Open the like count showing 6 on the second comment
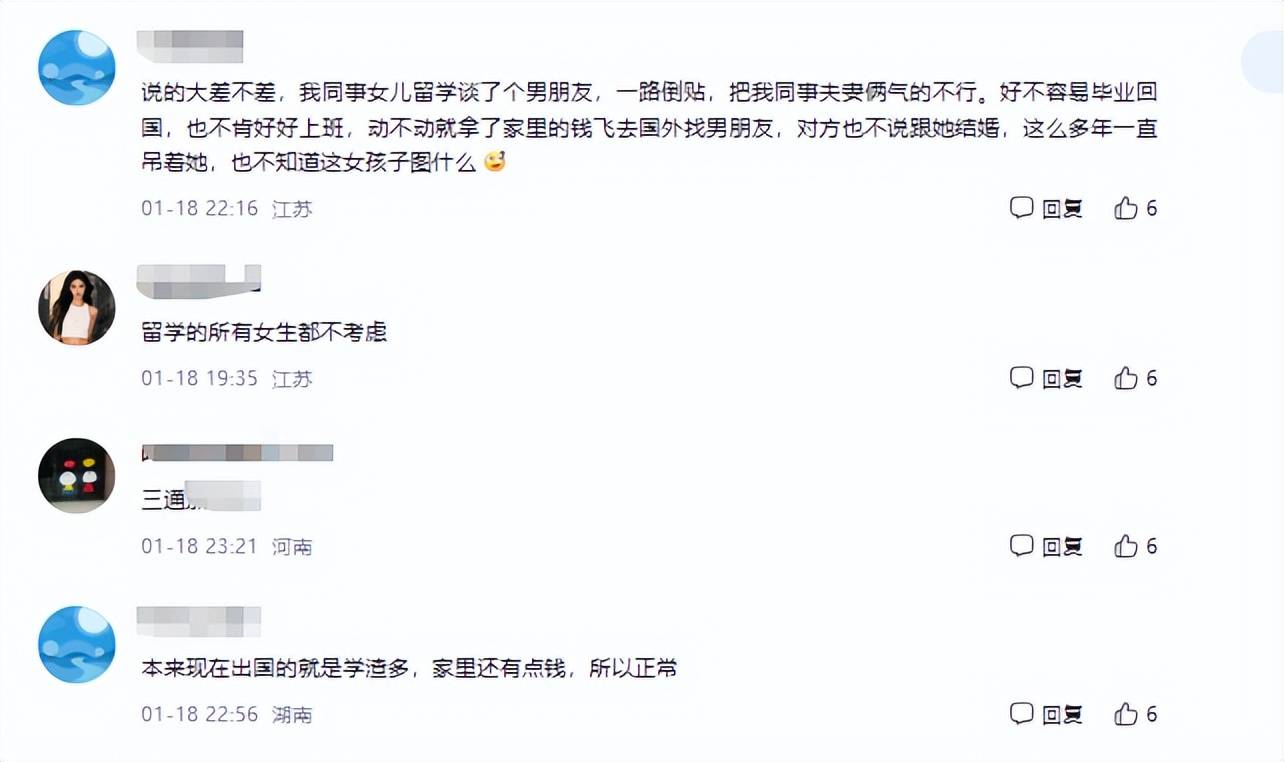The width and height of the screenshot is (1284, 762). click(x=1152, y=378)
